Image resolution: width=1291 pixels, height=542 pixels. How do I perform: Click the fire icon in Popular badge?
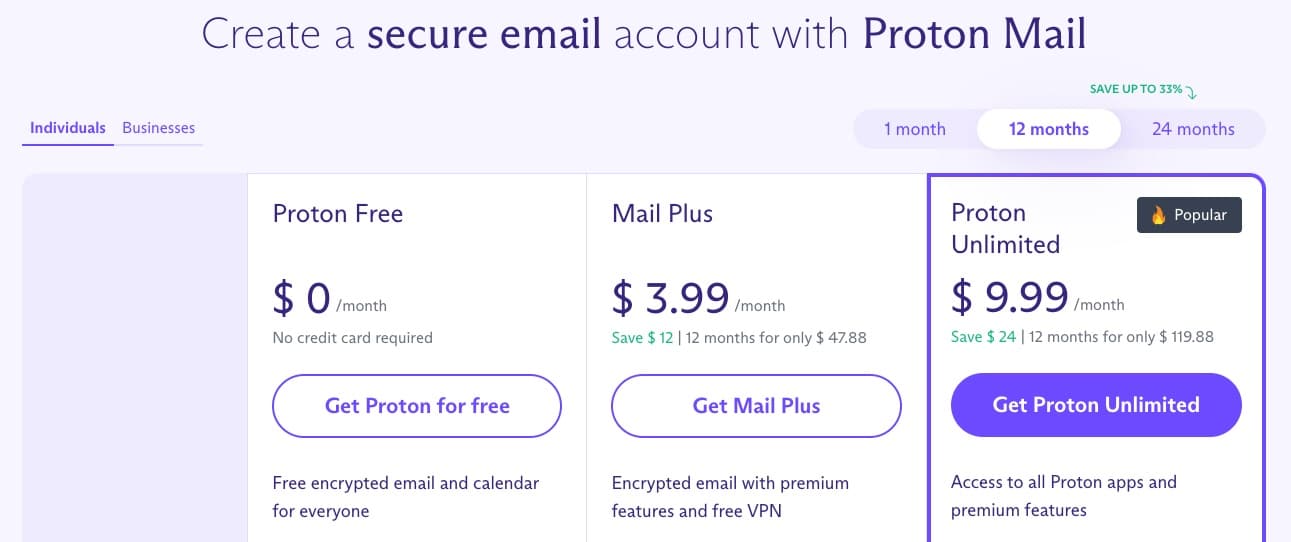[x=1159, y=215]
